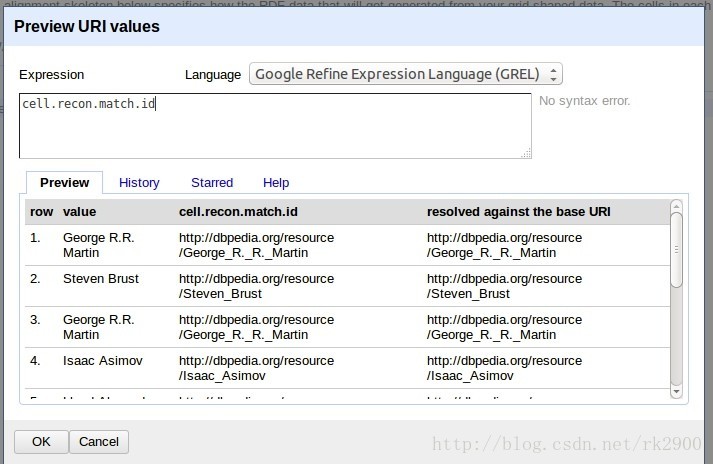Click Isaac_Asimov URI in resolved column
This screenshot has height=464, width=713.
click(x=504, y=368)
